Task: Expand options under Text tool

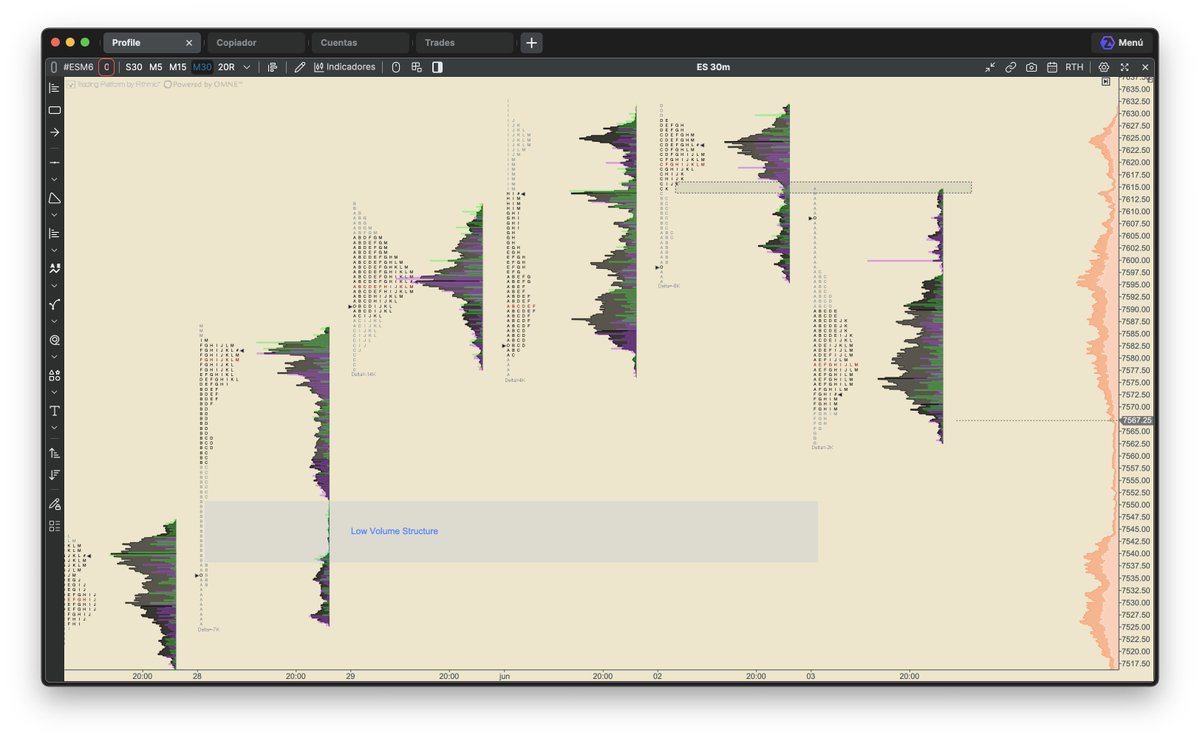Action: tap(54, 428)
